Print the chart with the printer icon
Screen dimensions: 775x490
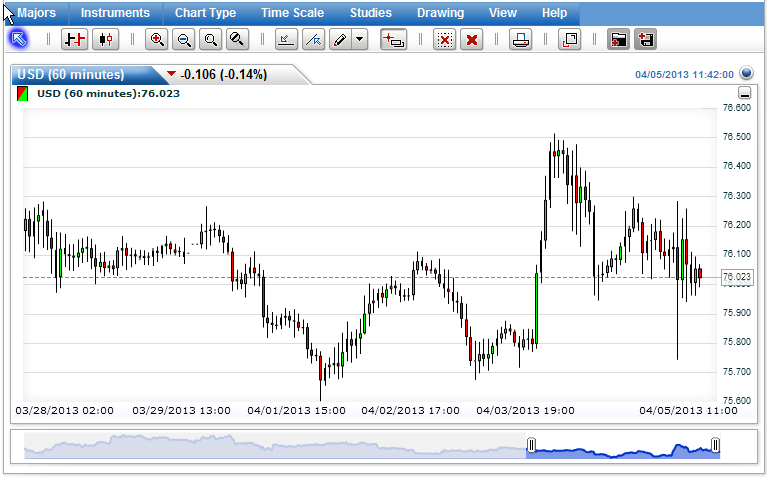(x=520, y=39)
